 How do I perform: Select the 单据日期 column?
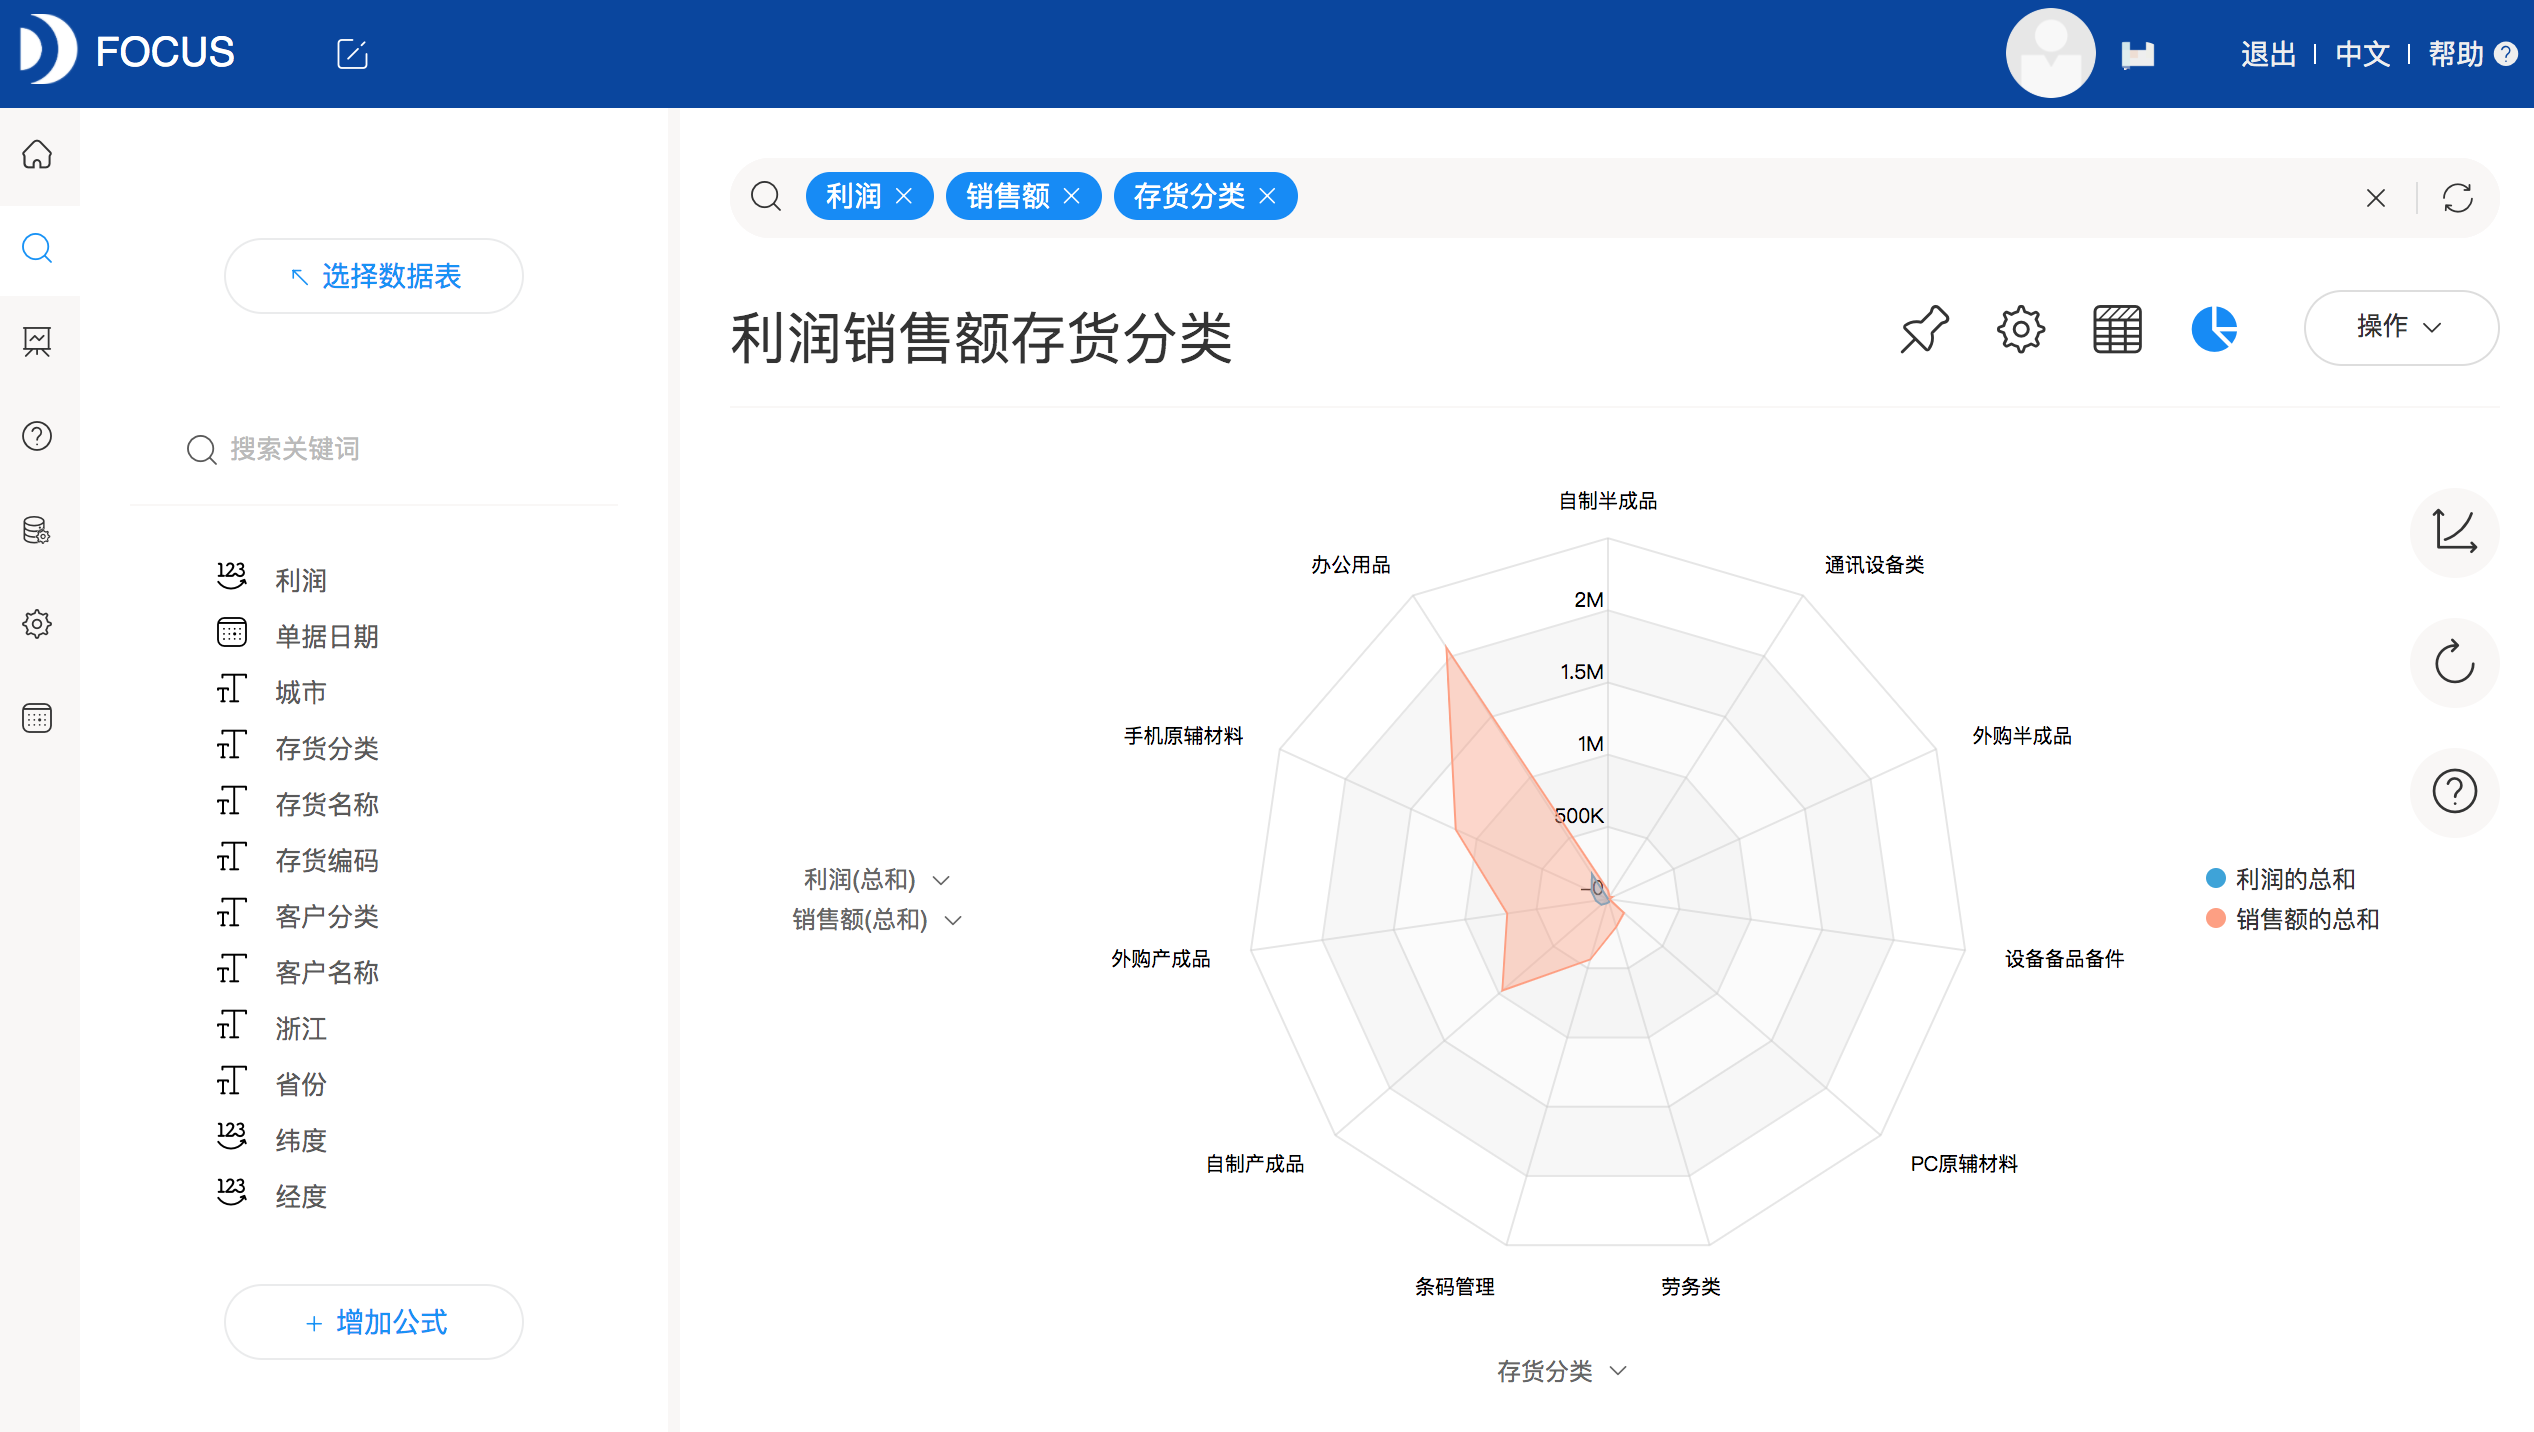click(327, 636)
